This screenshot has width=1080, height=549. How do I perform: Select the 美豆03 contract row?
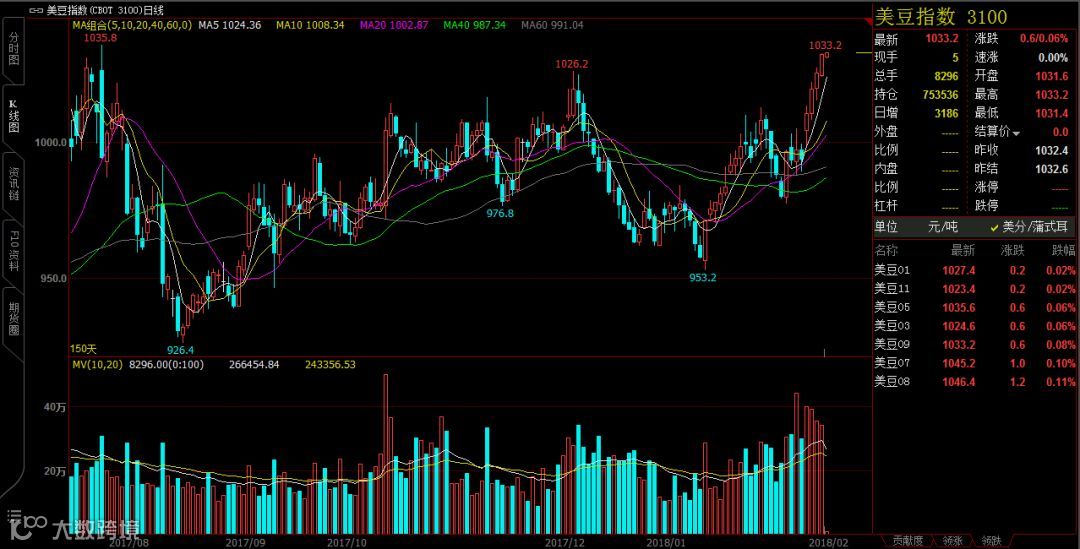click(x=975, y=327)
